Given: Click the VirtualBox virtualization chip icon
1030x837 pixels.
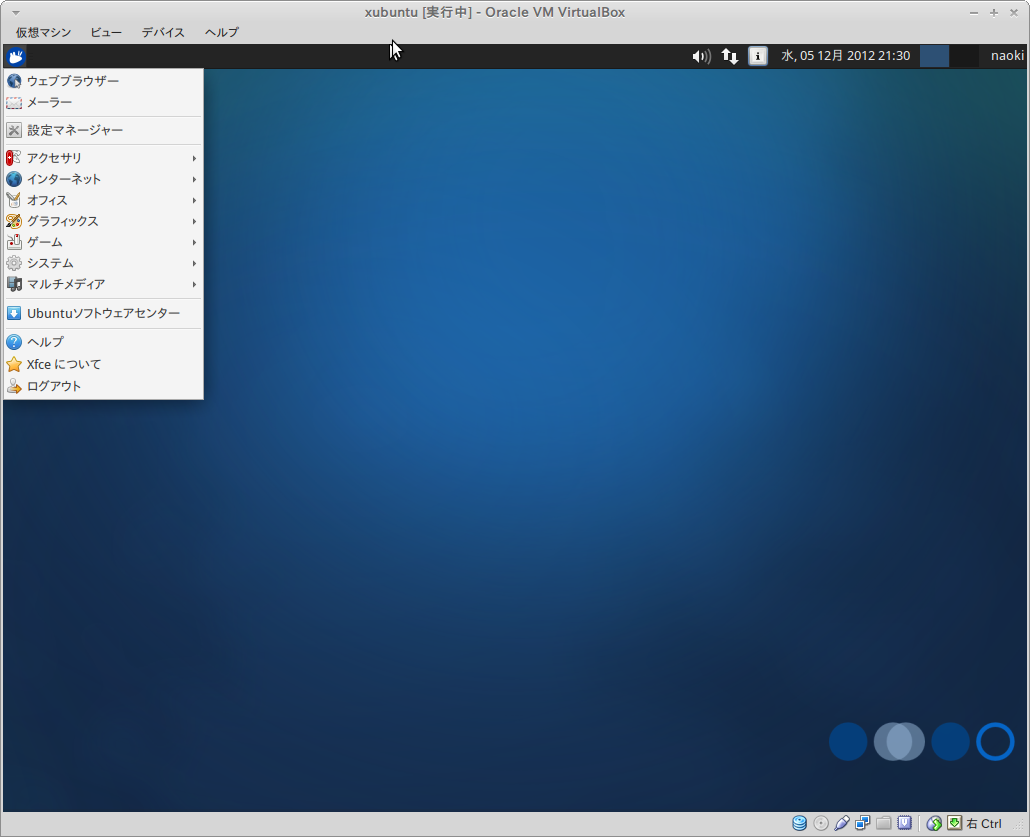Looking at the screenshot, I should 905,823.
